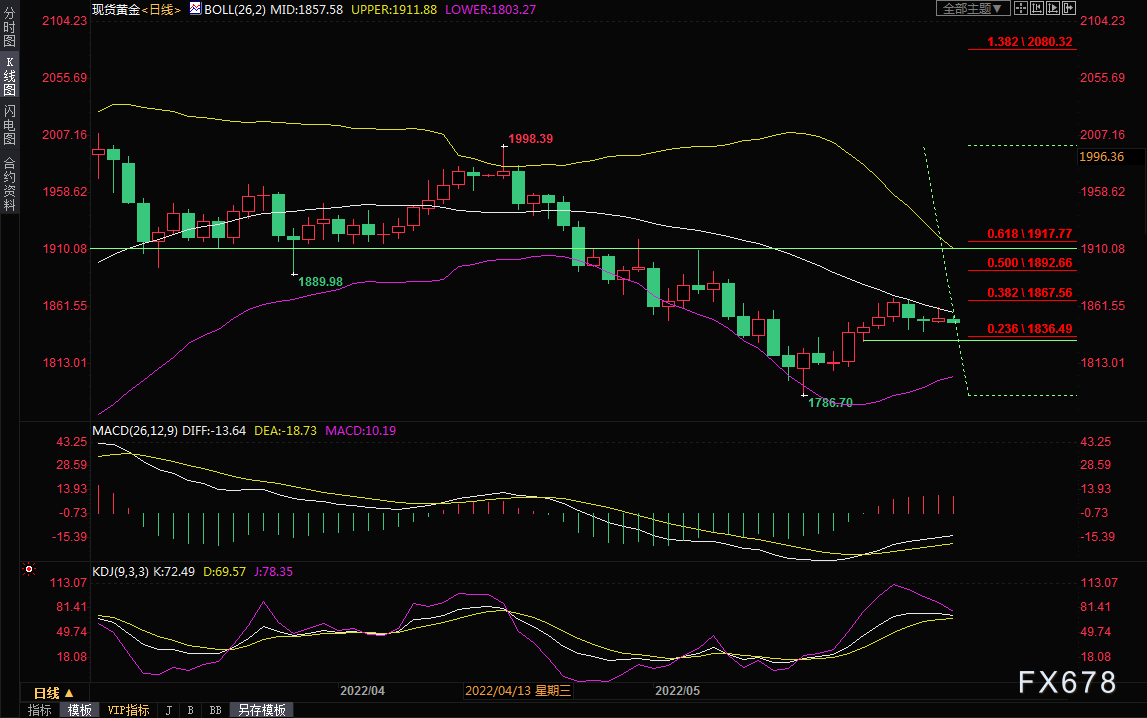The image size is (1147, 718).
Task: Click the axis play-forward icon
Action: pyautogui.click(x=1053, y=8)
